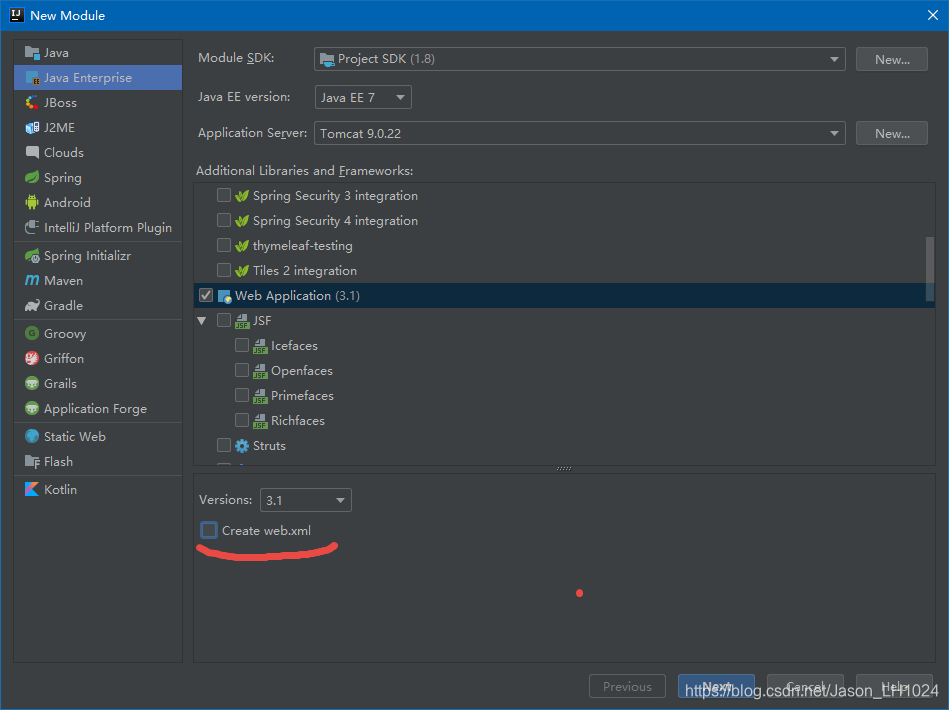This screenshot has height=710, width=949.
Task: Click the New button beside Module SDK
Action: (891, 59)
